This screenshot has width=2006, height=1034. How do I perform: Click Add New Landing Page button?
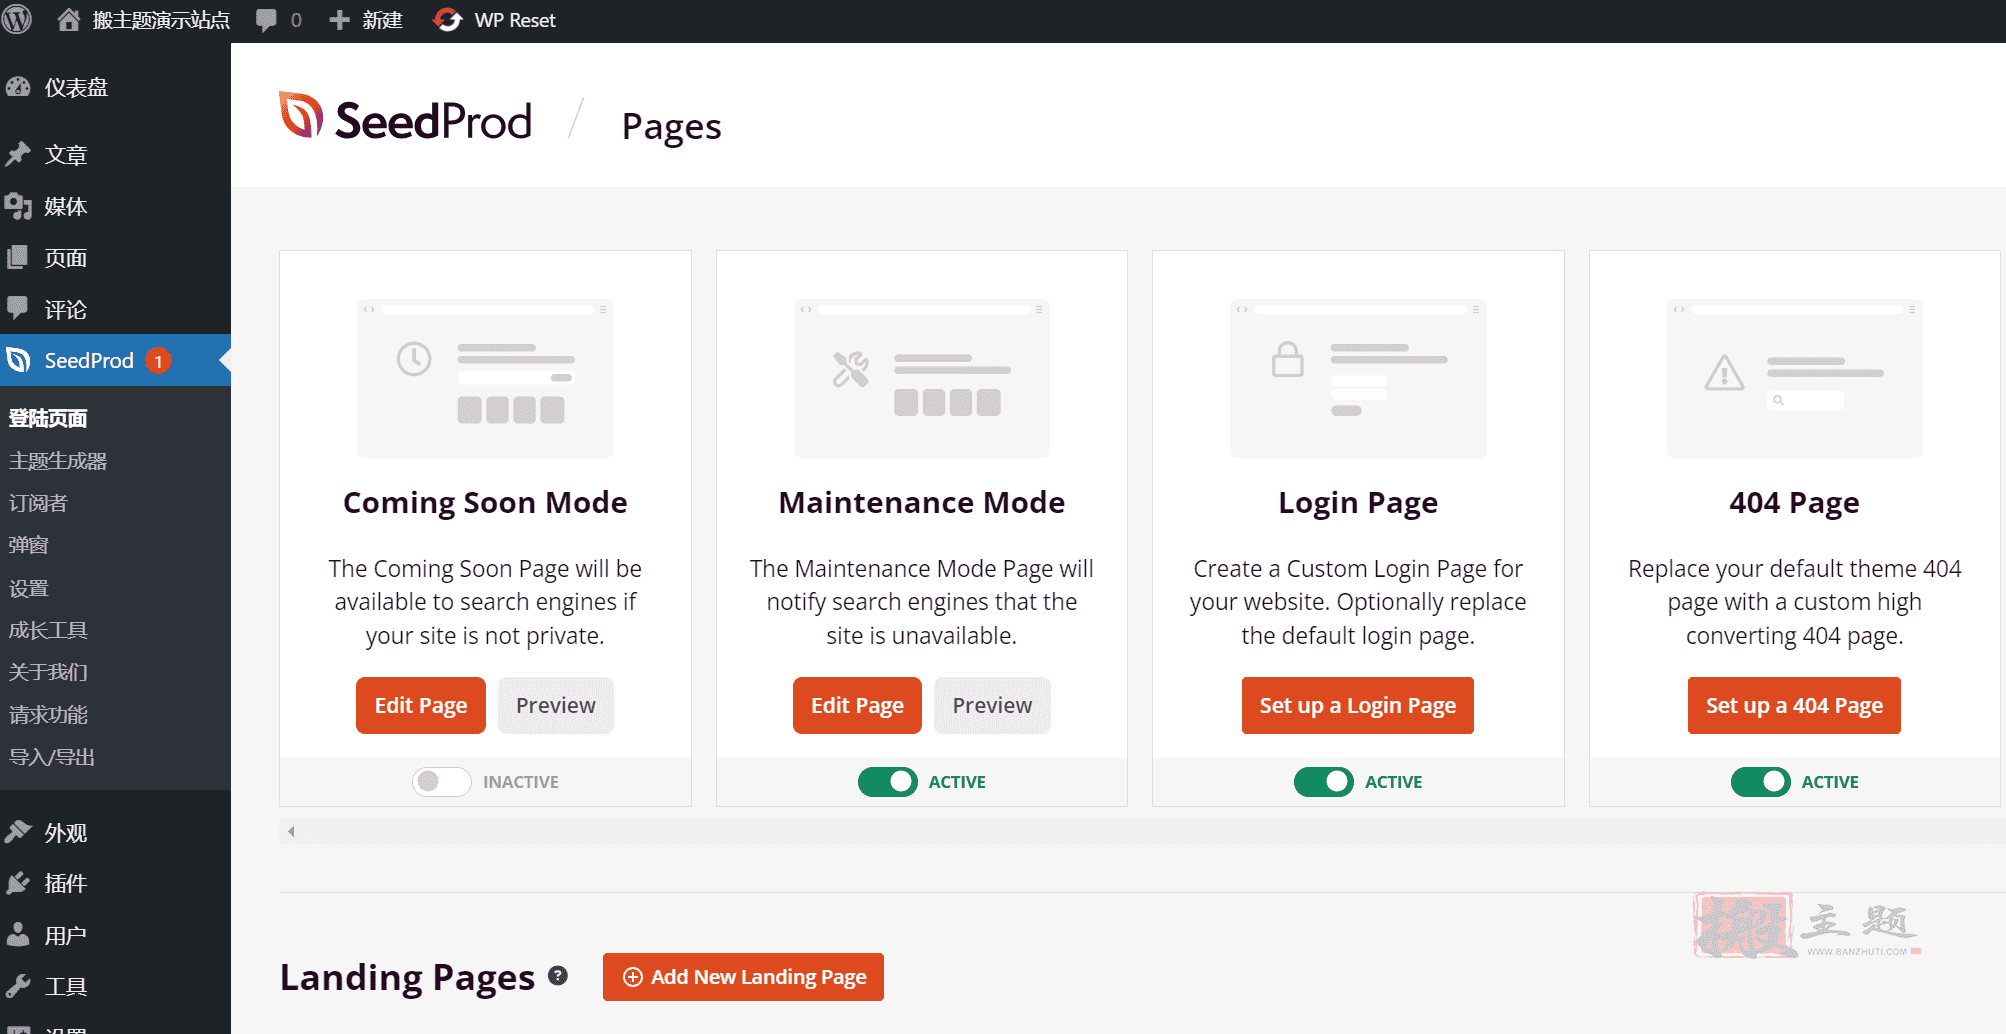(x=743, y=977)
